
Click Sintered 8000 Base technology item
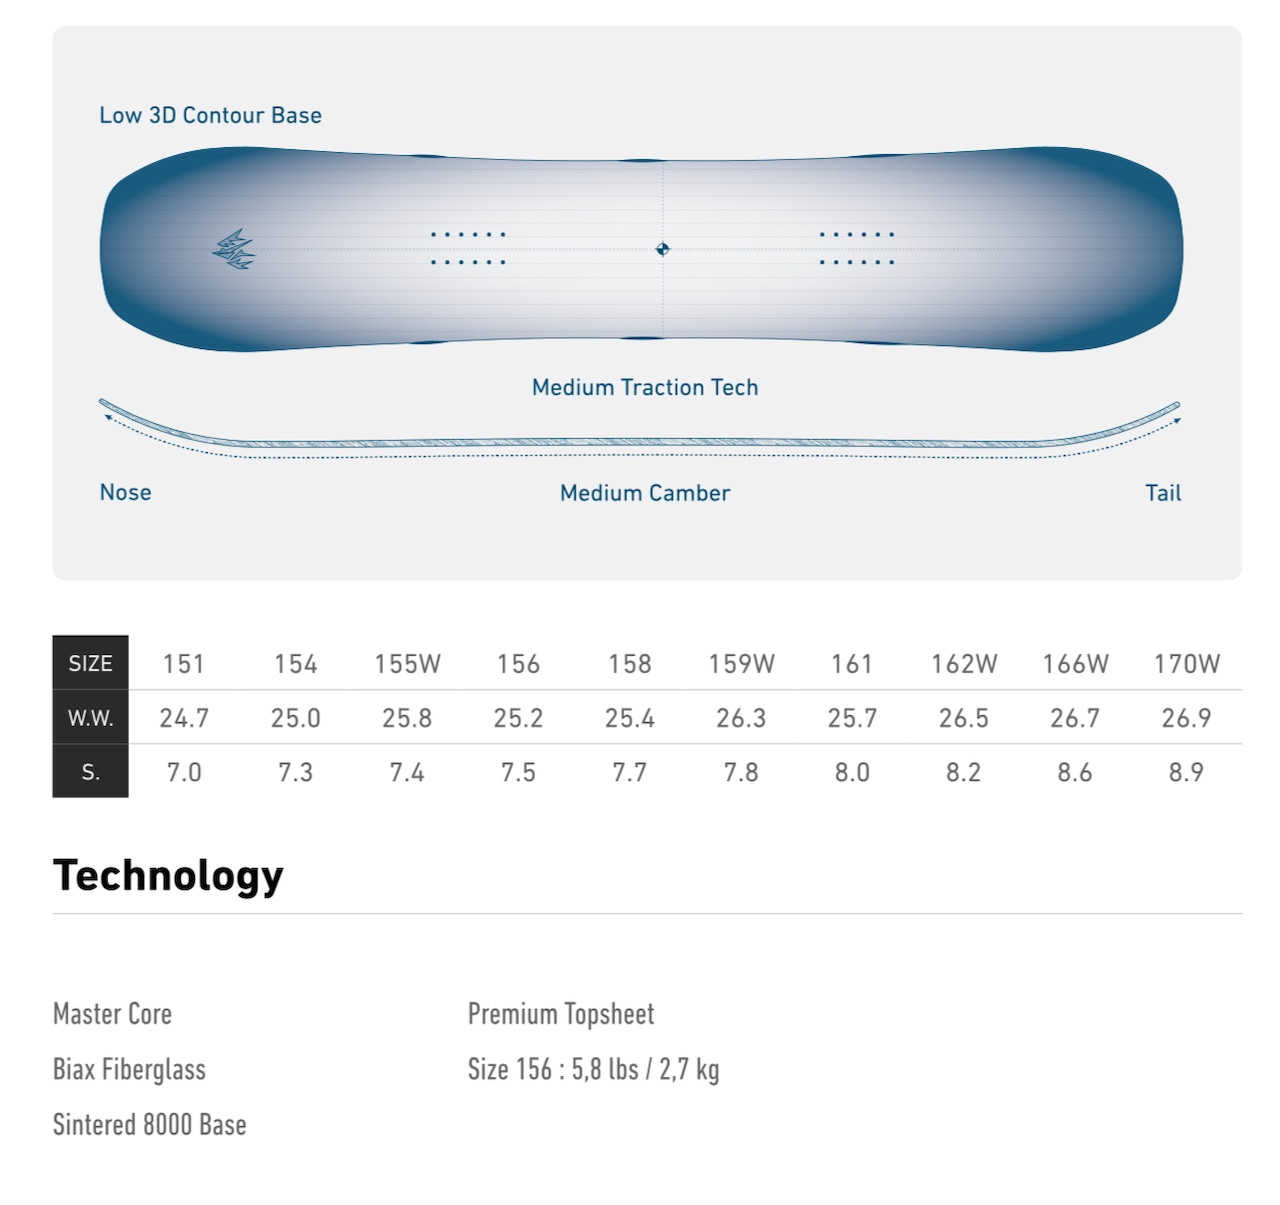coord(150,1125)
